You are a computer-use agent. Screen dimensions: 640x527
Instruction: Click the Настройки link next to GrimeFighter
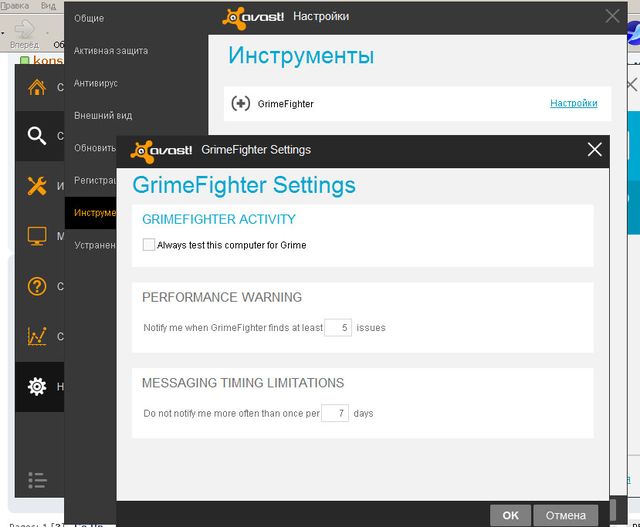click(x=573, y=103)
